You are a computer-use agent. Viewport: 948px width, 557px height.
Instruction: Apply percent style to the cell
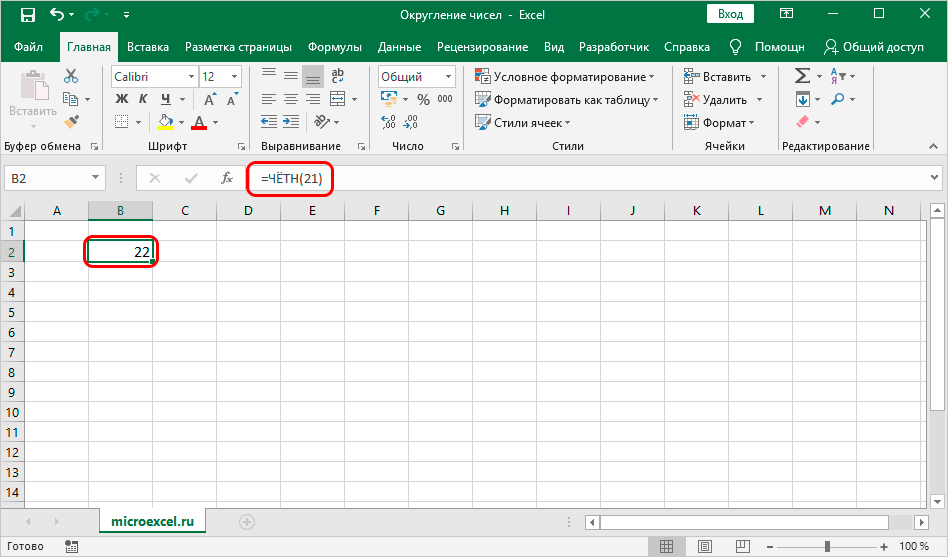click(423, 99)
